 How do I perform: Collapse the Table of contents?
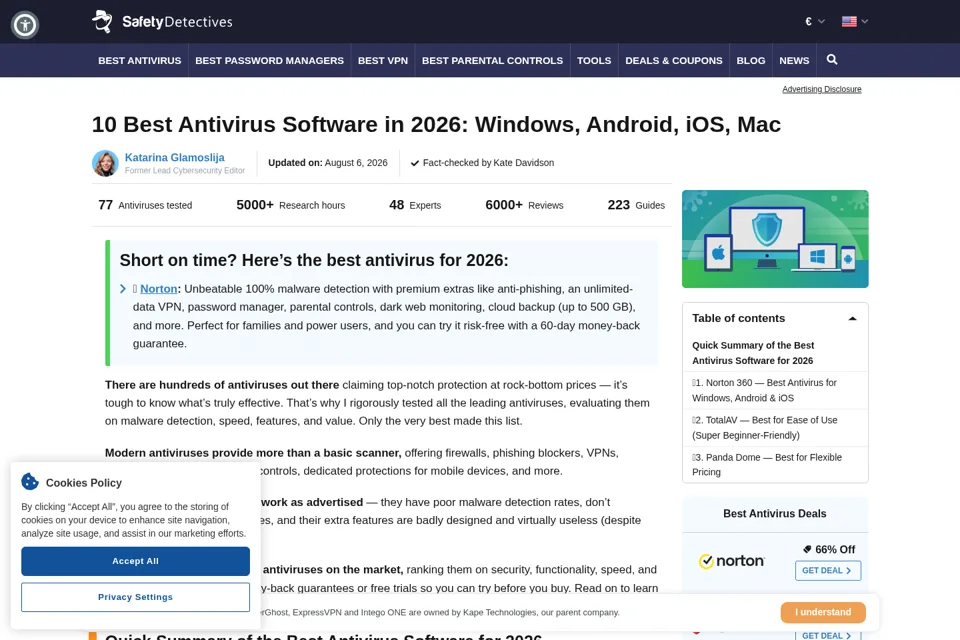tap(852, 318)
